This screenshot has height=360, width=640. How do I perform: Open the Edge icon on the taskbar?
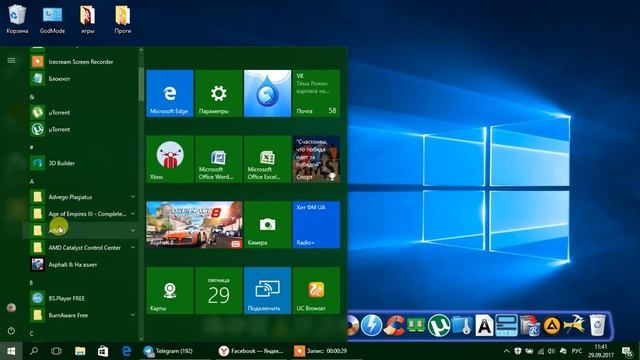tap(127, 351)
